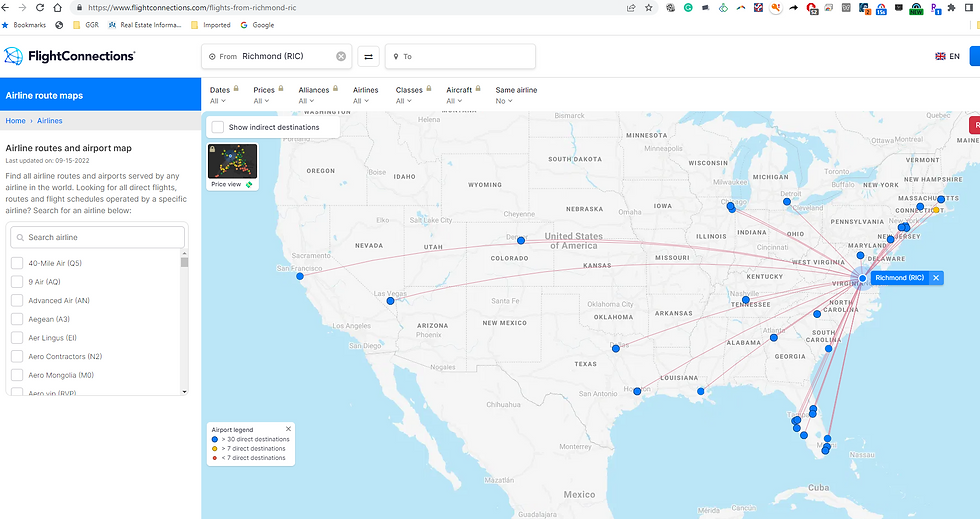Click the To destination field

[x=461, y=56]
